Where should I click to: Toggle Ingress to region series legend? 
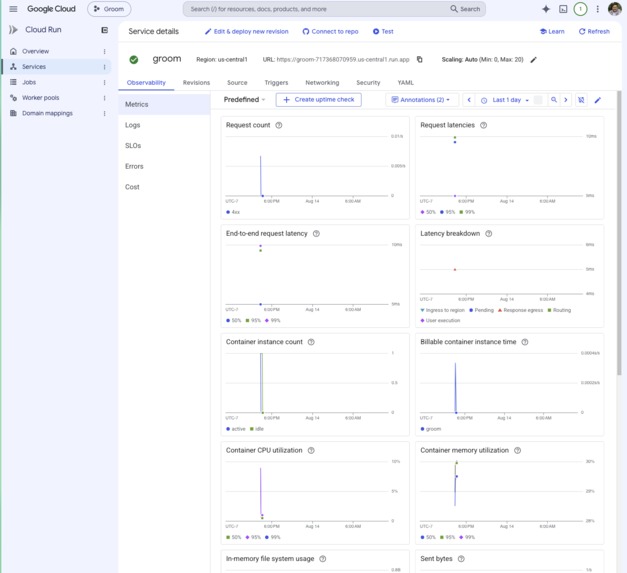442,310
